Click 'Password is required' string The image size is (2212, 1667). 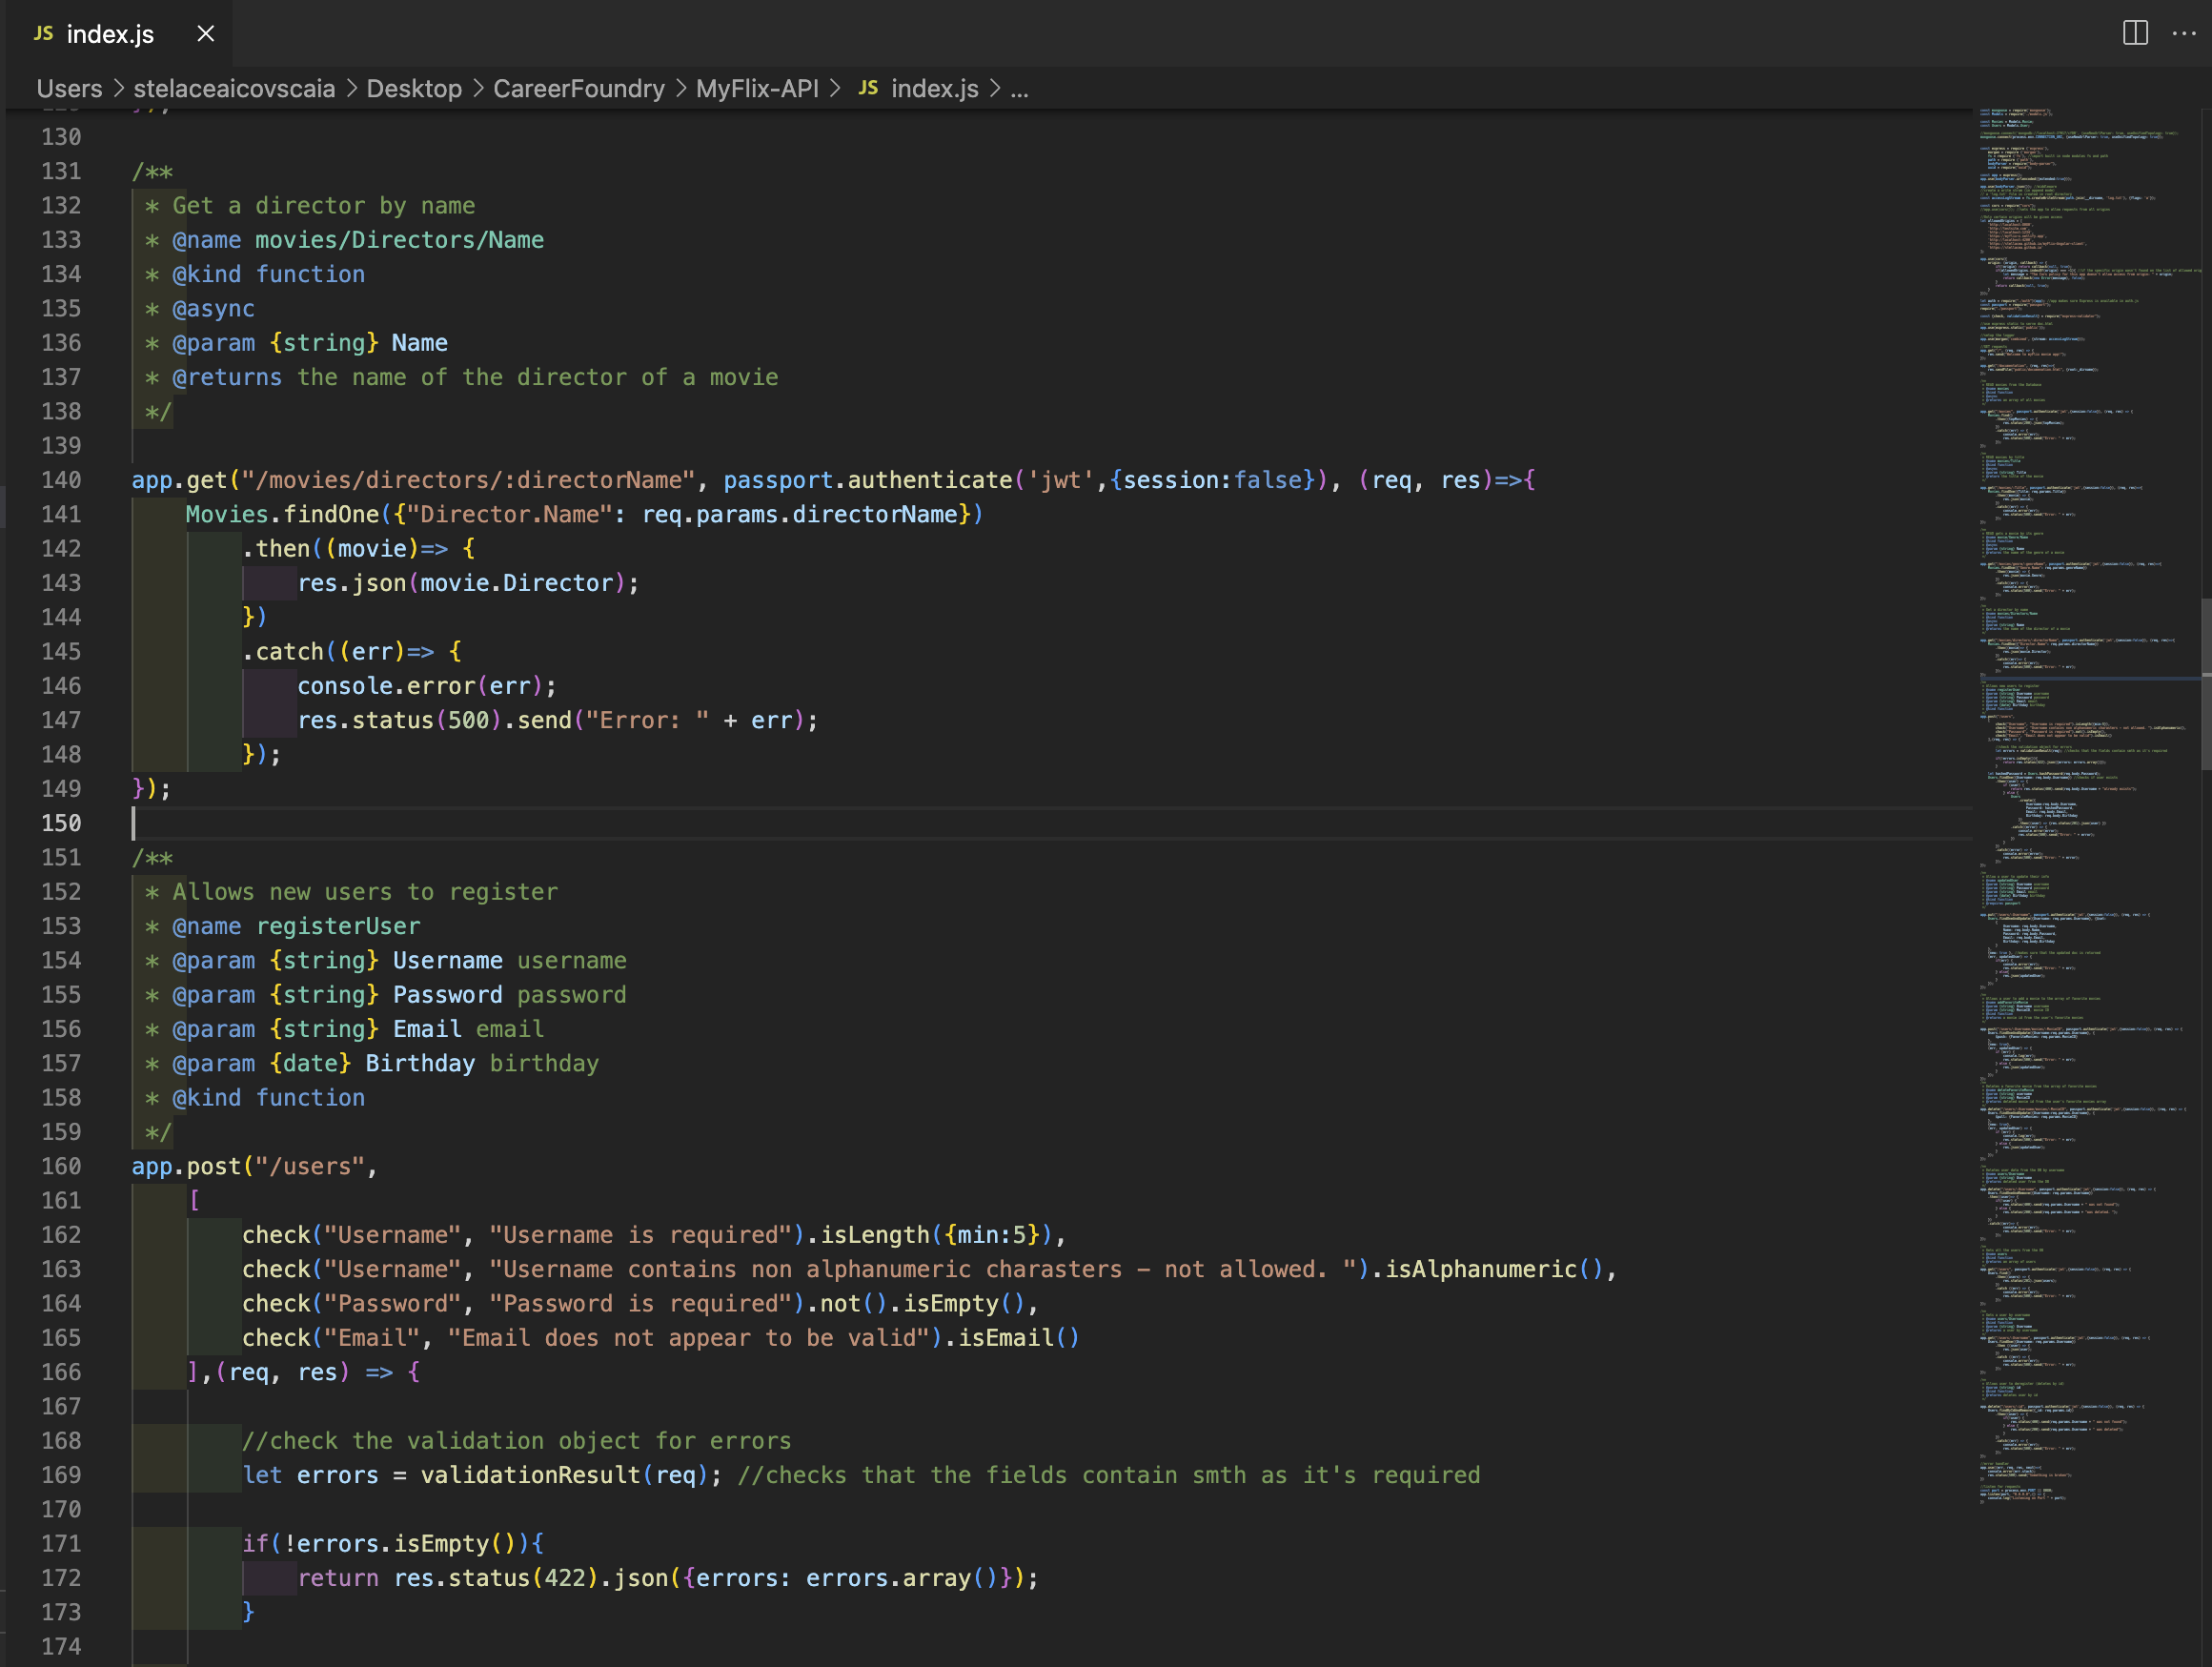coord(641,1303)
